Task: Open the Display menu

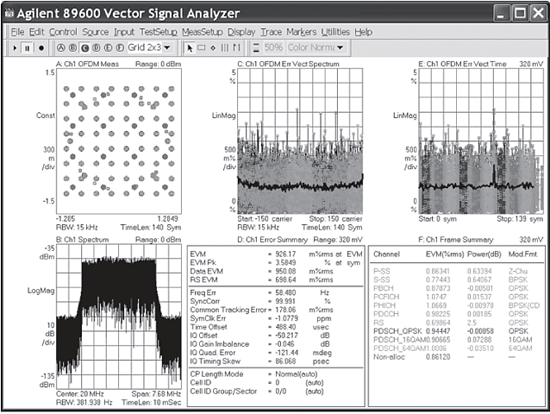Action: coord(241,32)
